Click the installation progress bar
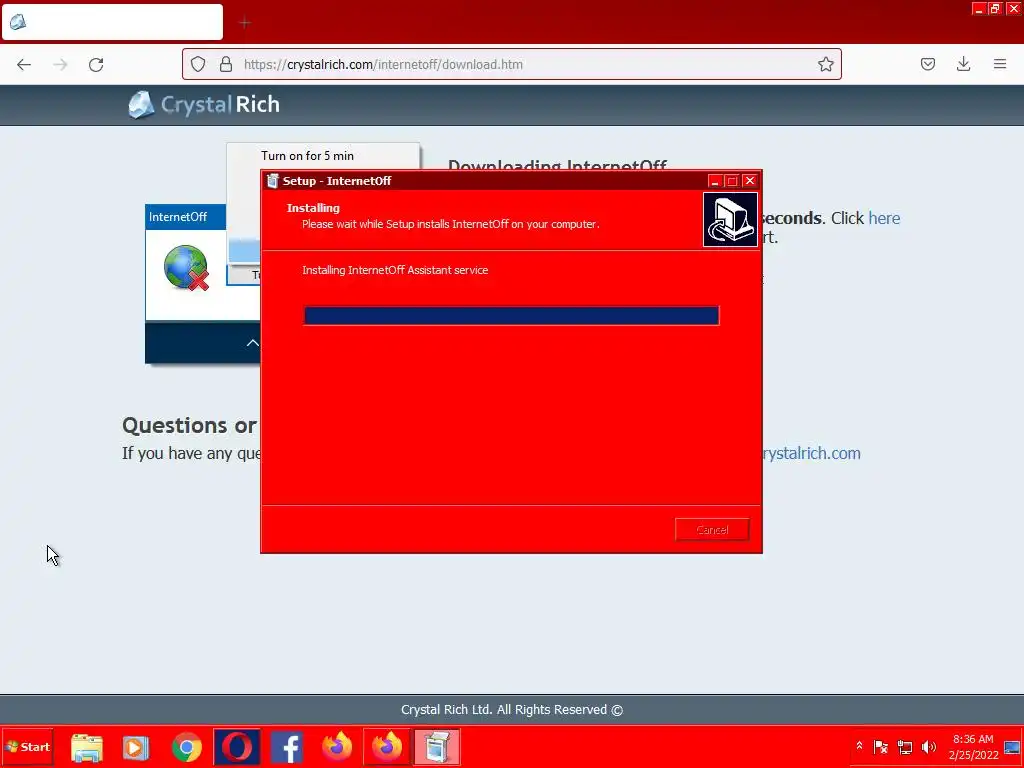1024x768 pixels. point(511,315)
